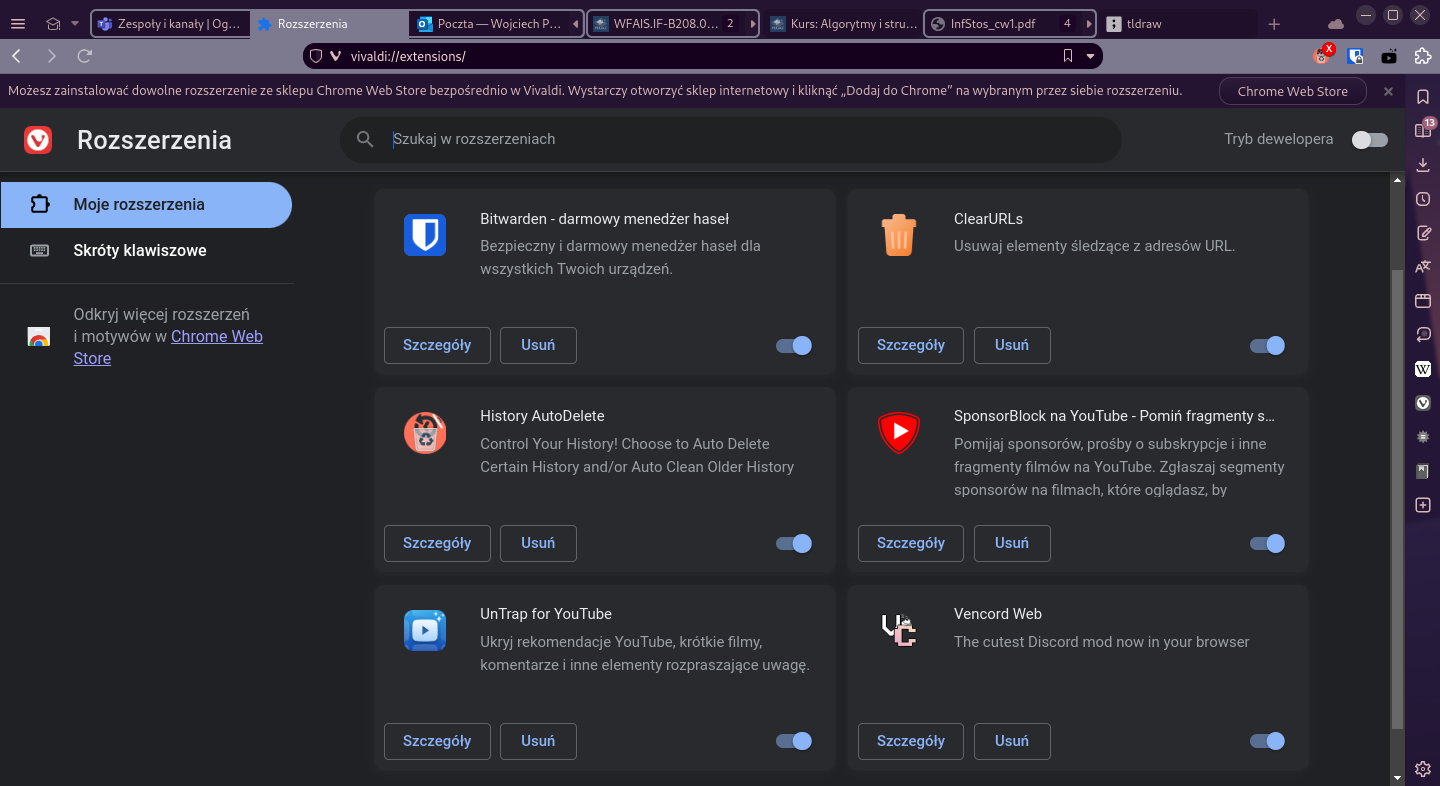Click the vivaldi://extensions/ address field
The width and height of the screenshot is (1440, 786).
(x=690, y=56)
